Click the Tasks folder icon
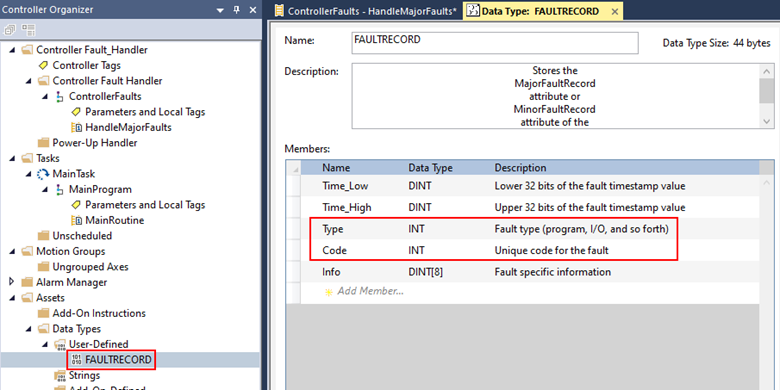Image resolution: width=780 pixels, height=390 pixels. (27, 158)
